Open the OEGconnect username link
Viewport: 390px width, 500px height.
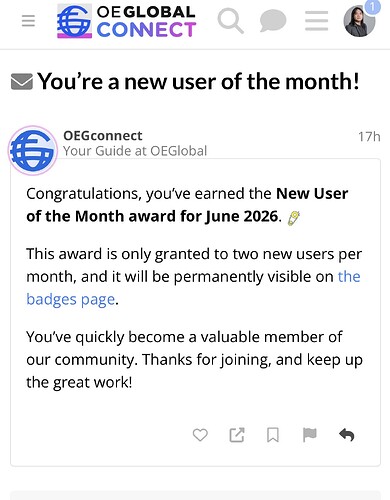[103, 136]
